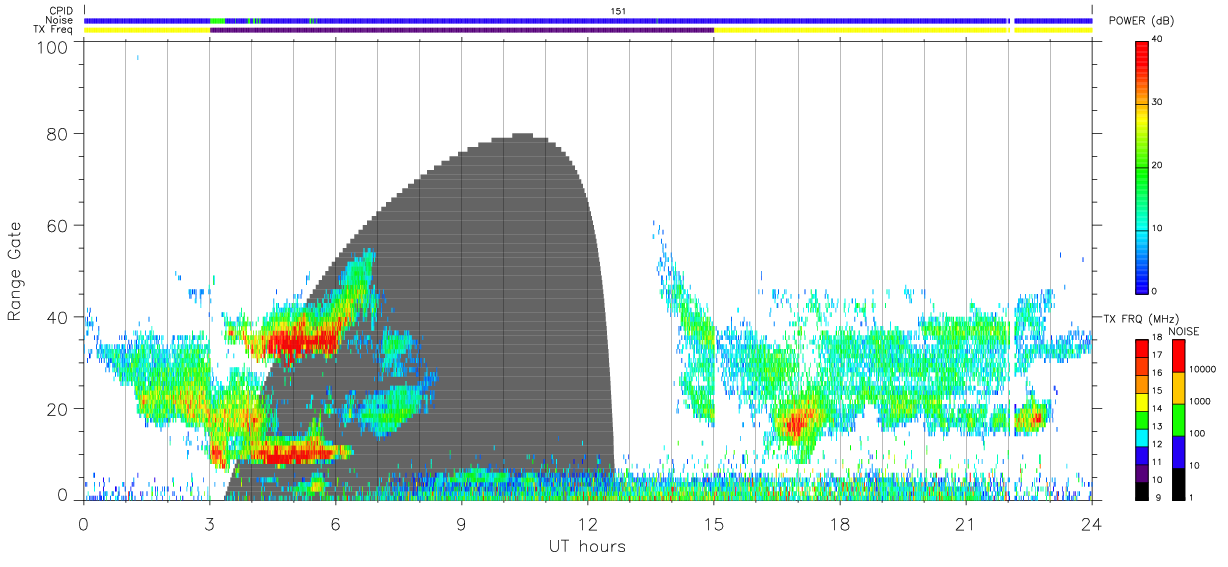
Task: Click tick 60 on Range Gate axis
Action: 55,225
